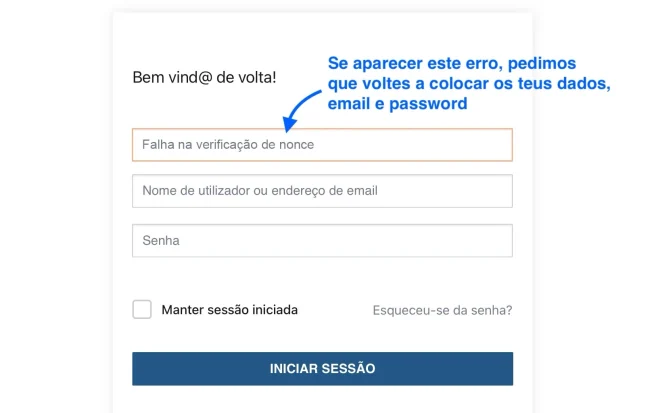
Task: Click the word "senha?" in the forgot link
Action: pos(492,310)
